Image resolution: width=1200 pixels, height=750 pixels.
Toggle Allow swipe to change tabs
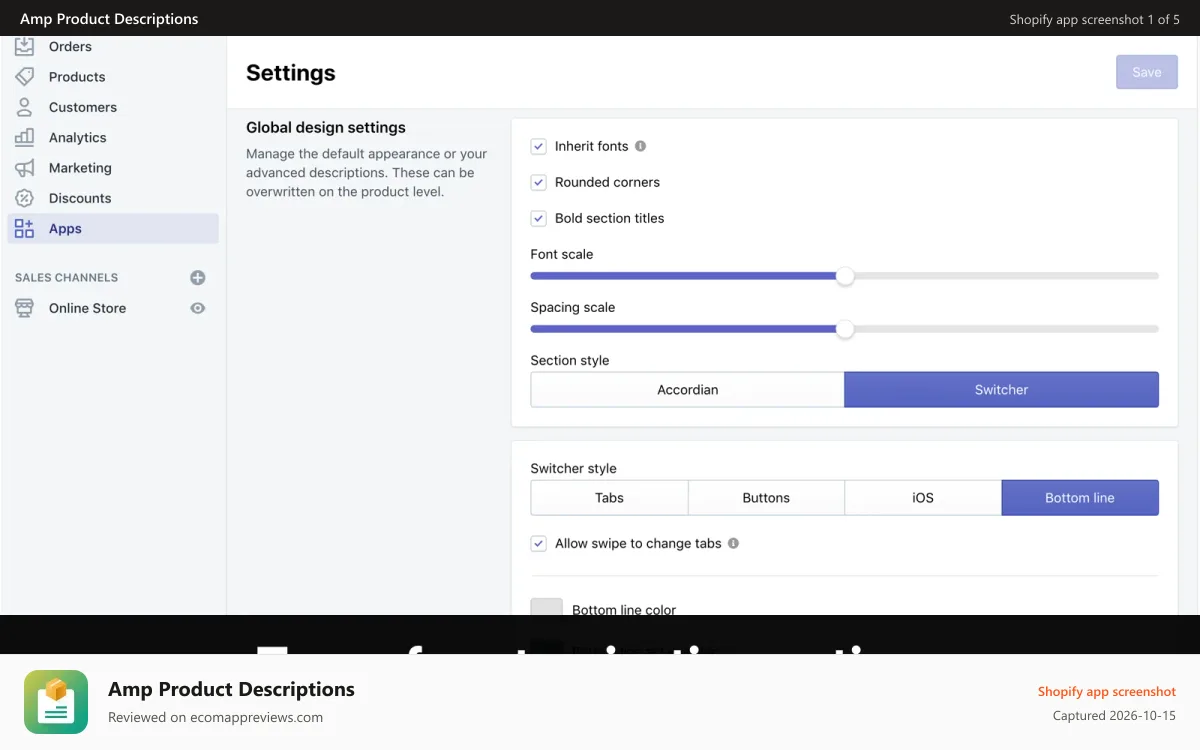pyautogui.click(x=539, y=543)
